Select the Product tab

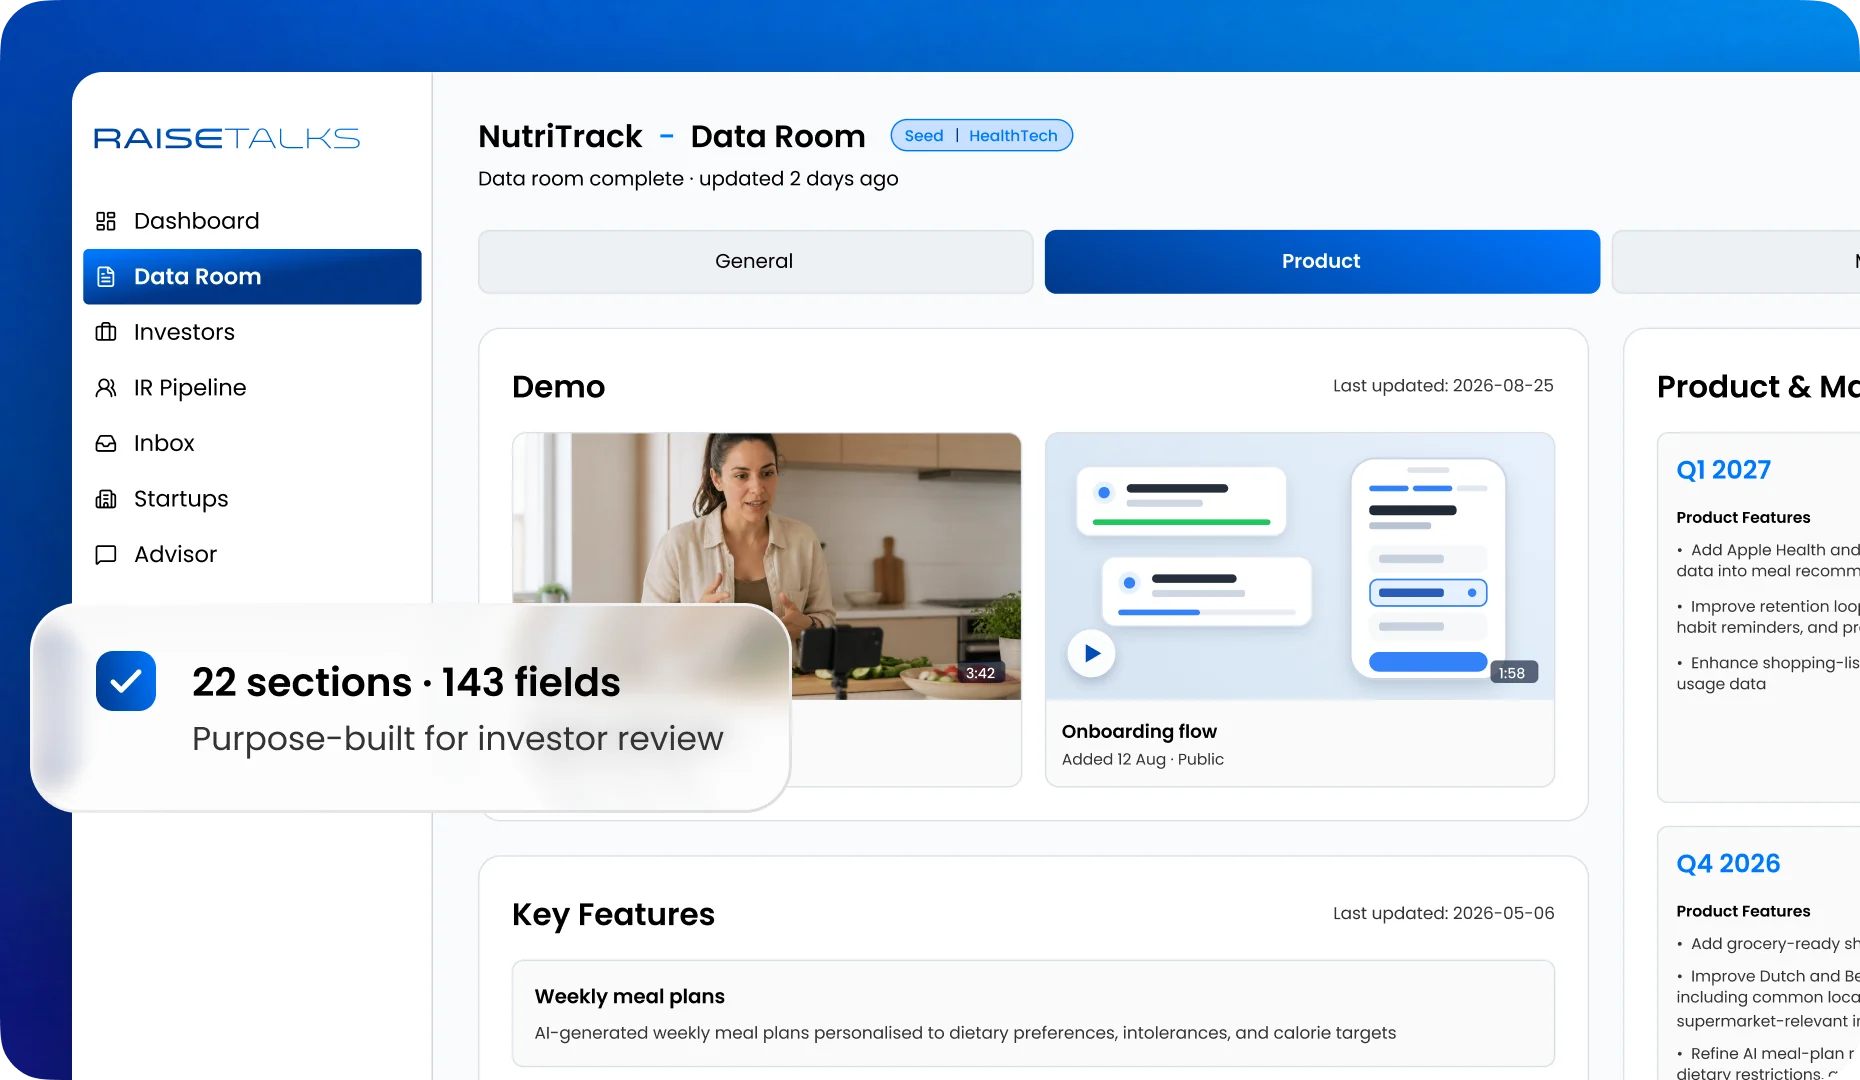click(x=1322, y=261)
